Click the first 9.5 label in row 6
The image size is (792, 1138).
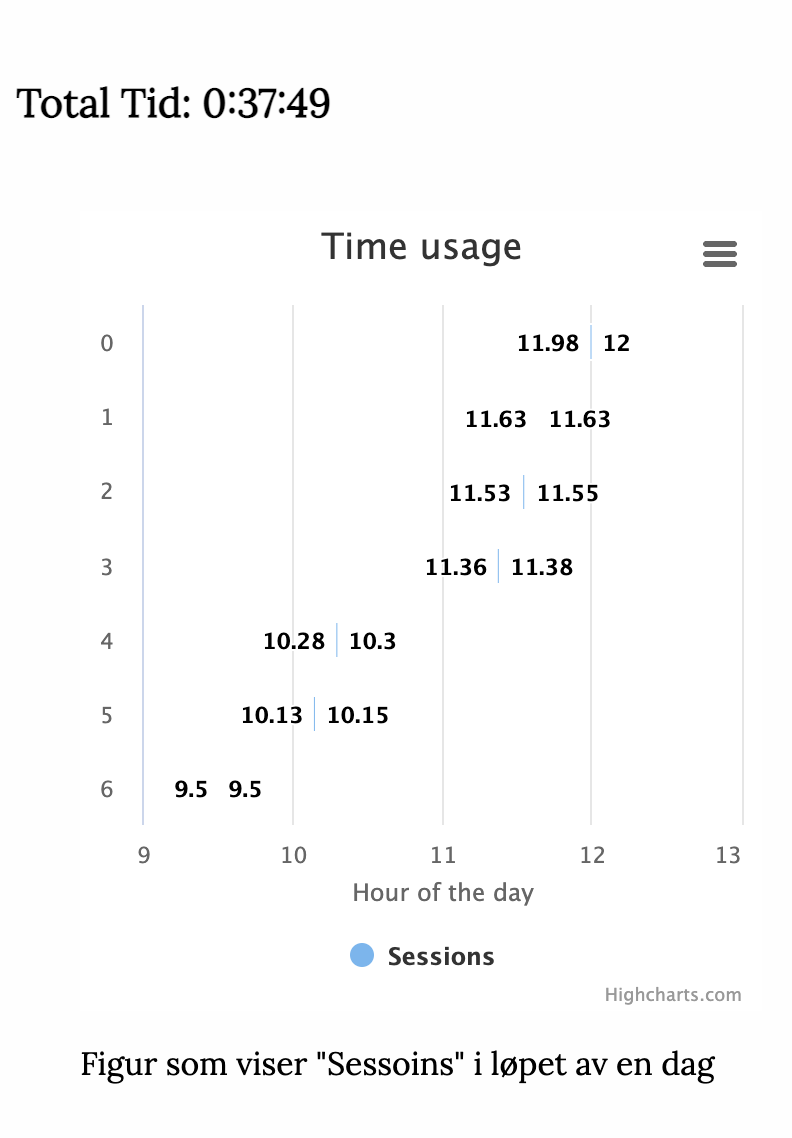191,789
